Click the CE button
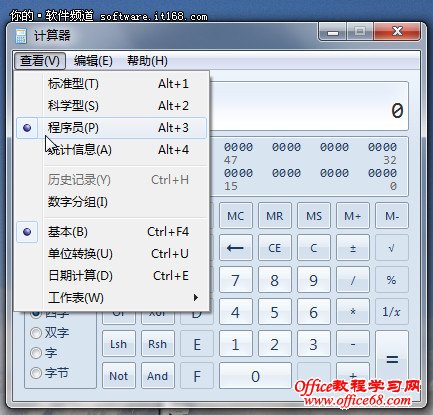433x415 pixels. tap(275, 248)
